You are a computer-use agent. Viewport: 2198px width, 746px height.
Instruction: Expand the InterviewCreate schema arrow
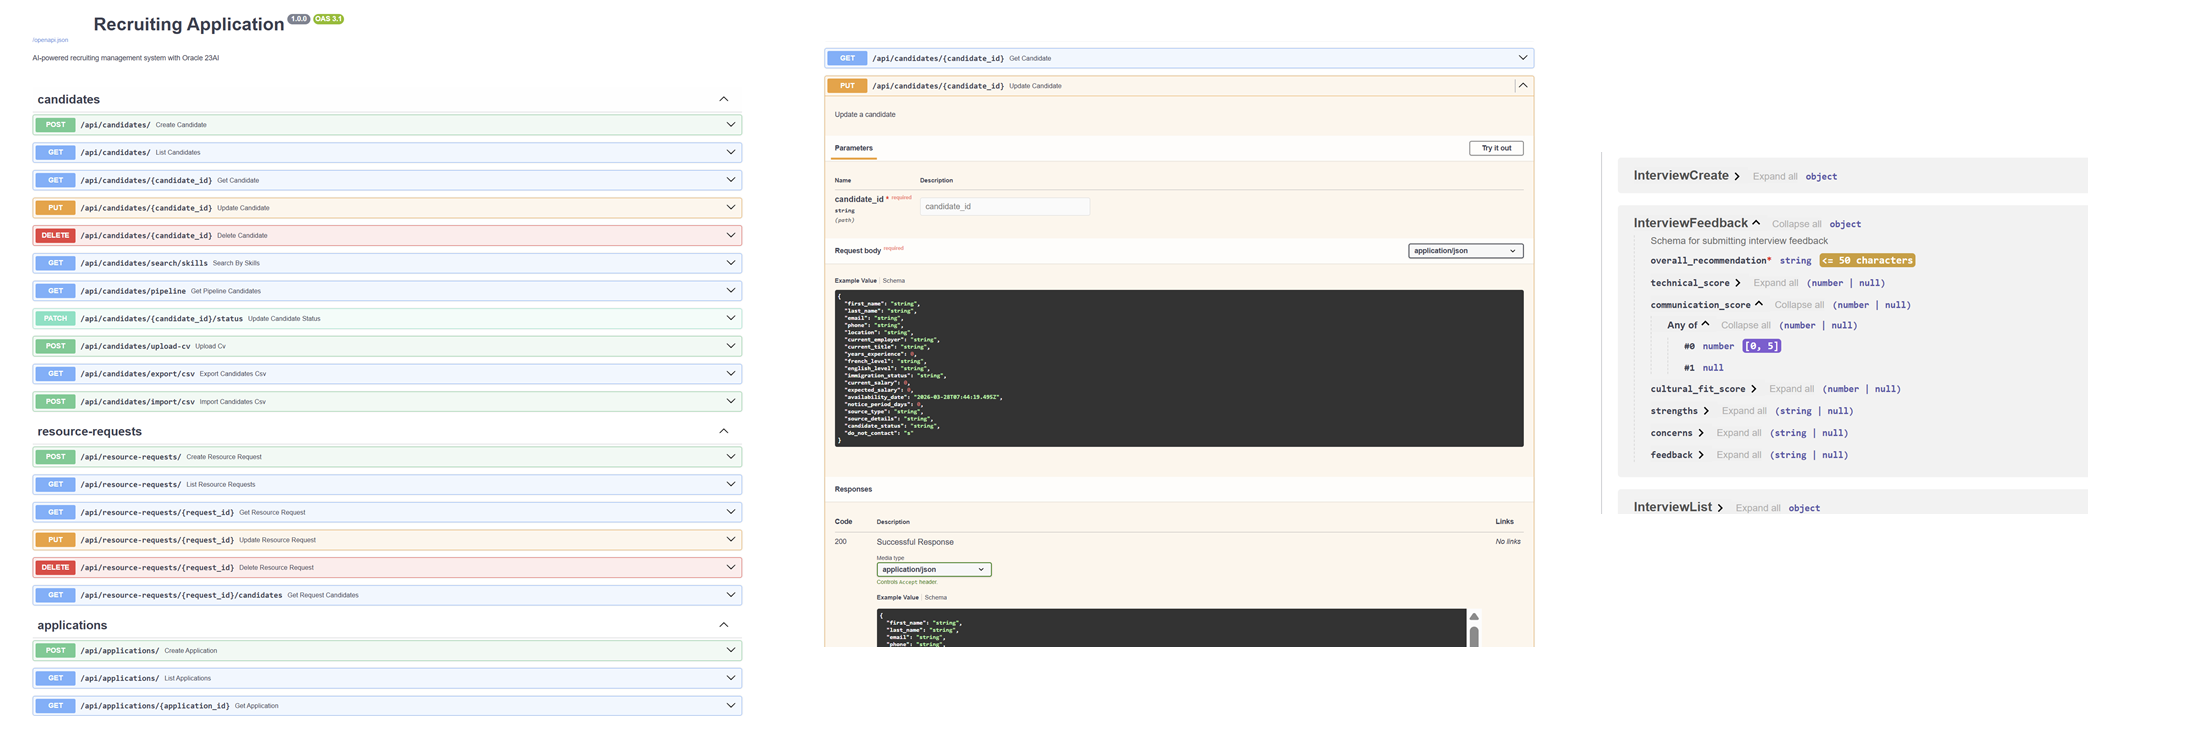tap(1737, 176)
